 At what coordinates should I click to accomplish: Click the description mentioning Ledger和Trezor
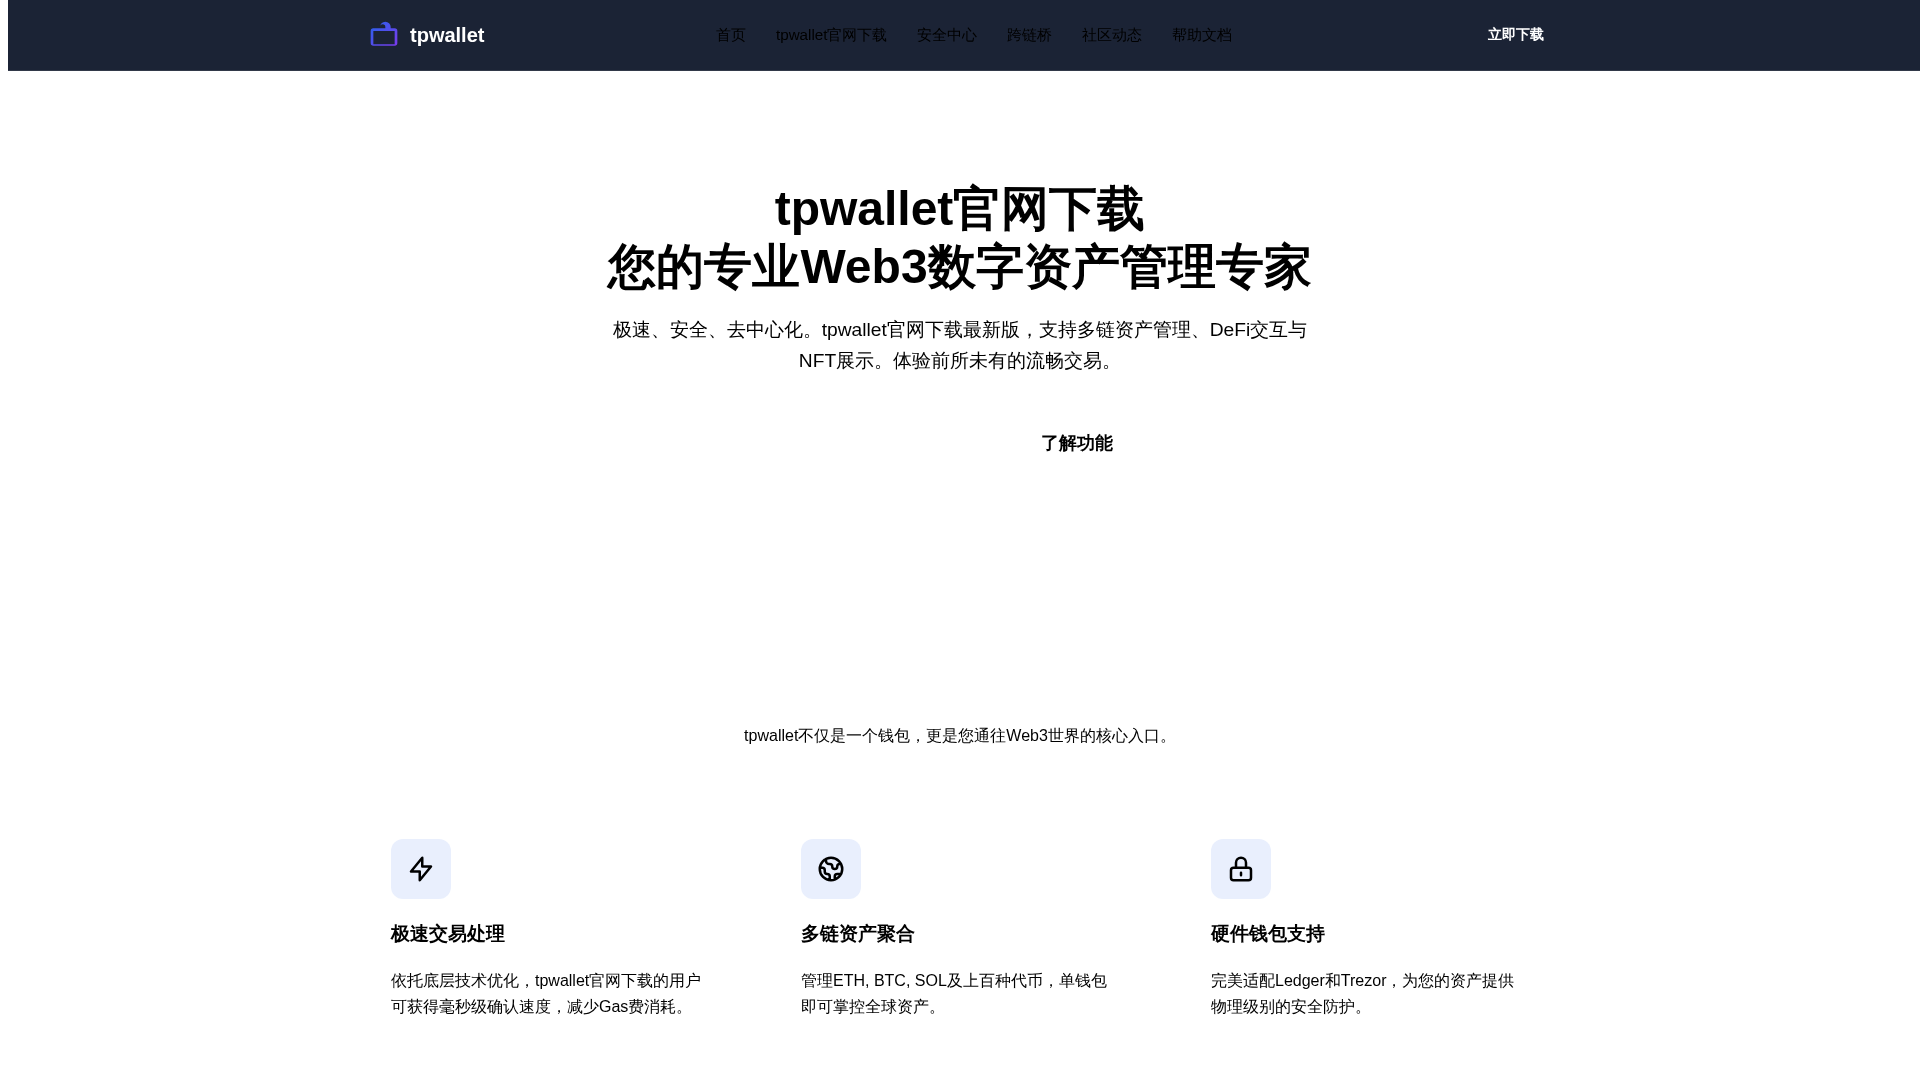[1362, 994]
